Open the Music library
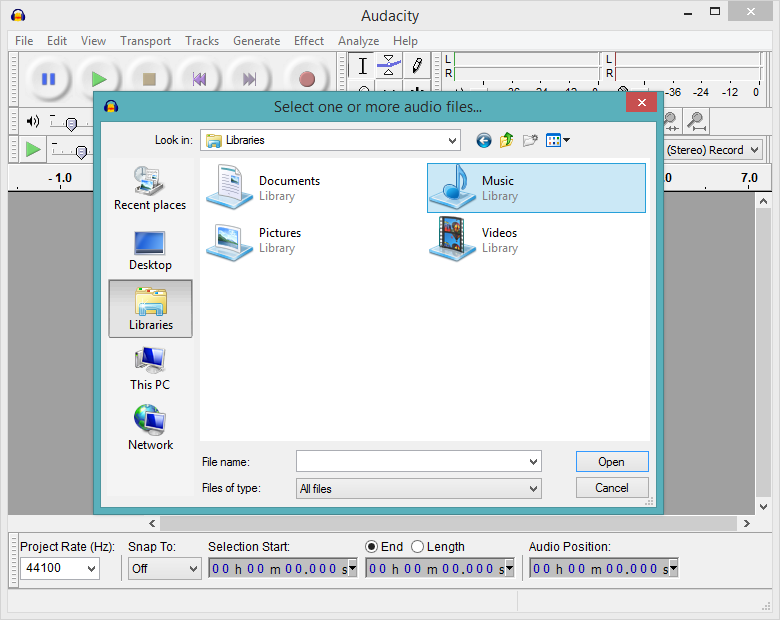 (536, 189)
